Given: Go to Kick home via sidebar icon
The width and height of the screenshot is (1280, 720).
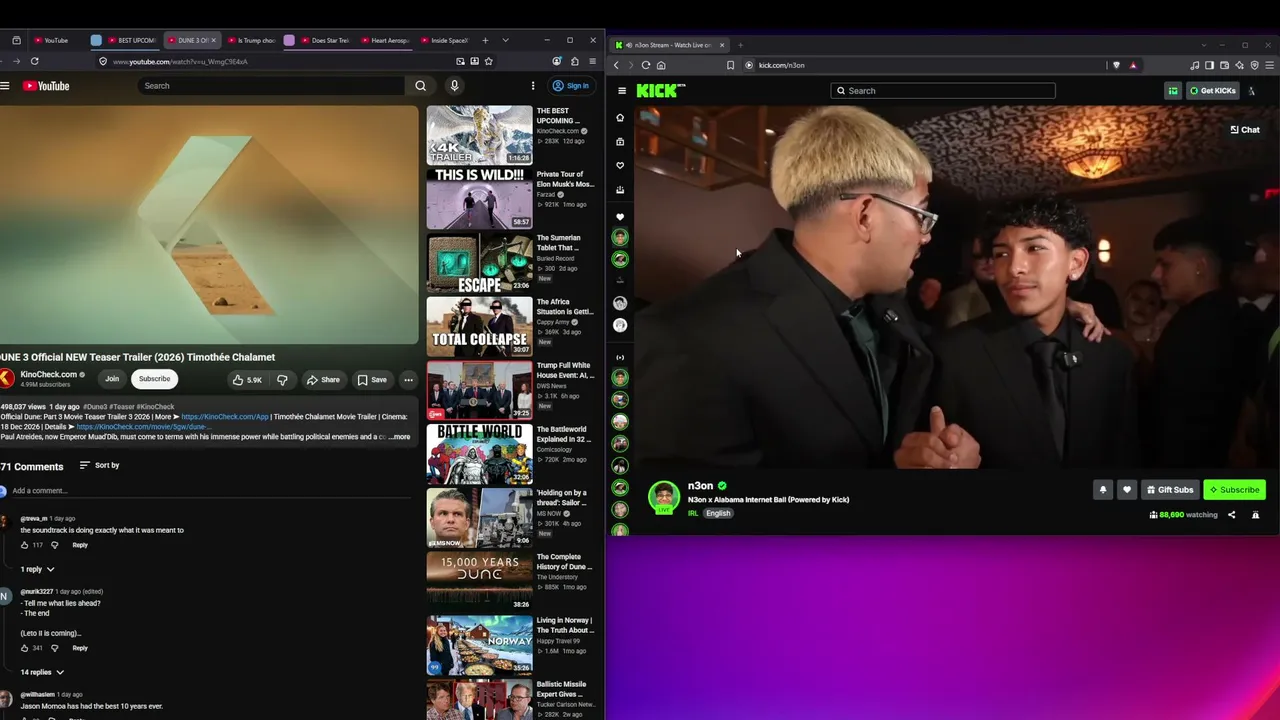Looking at the screenshot, I should pyautogui.click(x=620, y=118).
